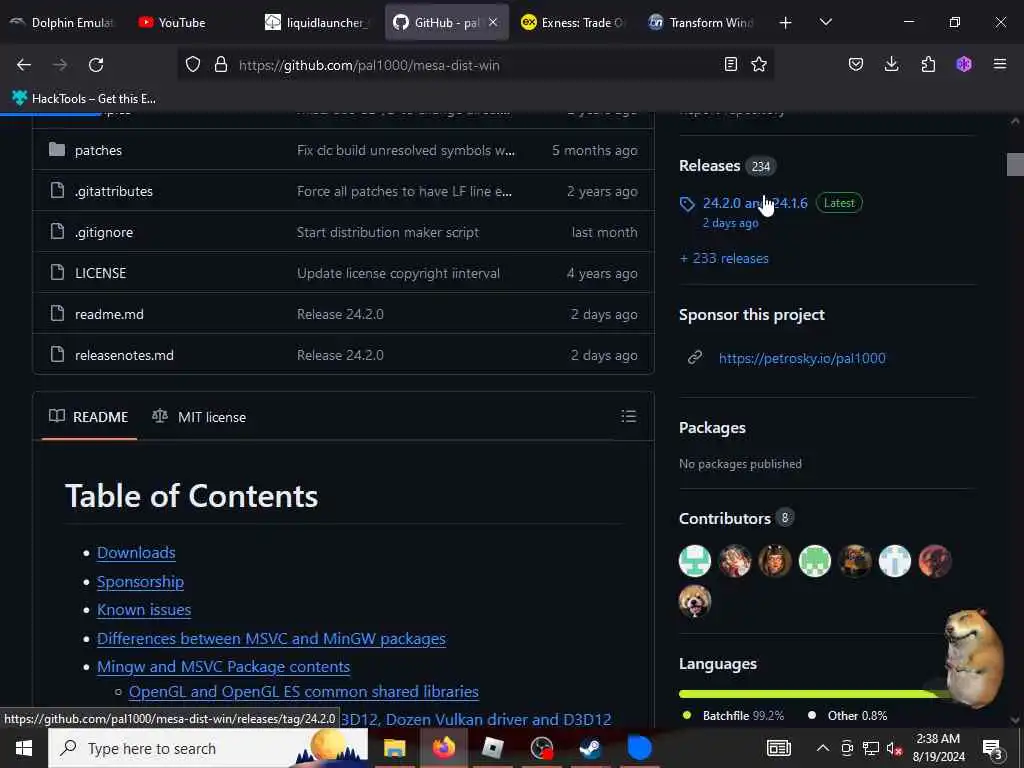Switch to the Dolphin Emulator tab

click(62, 23)
